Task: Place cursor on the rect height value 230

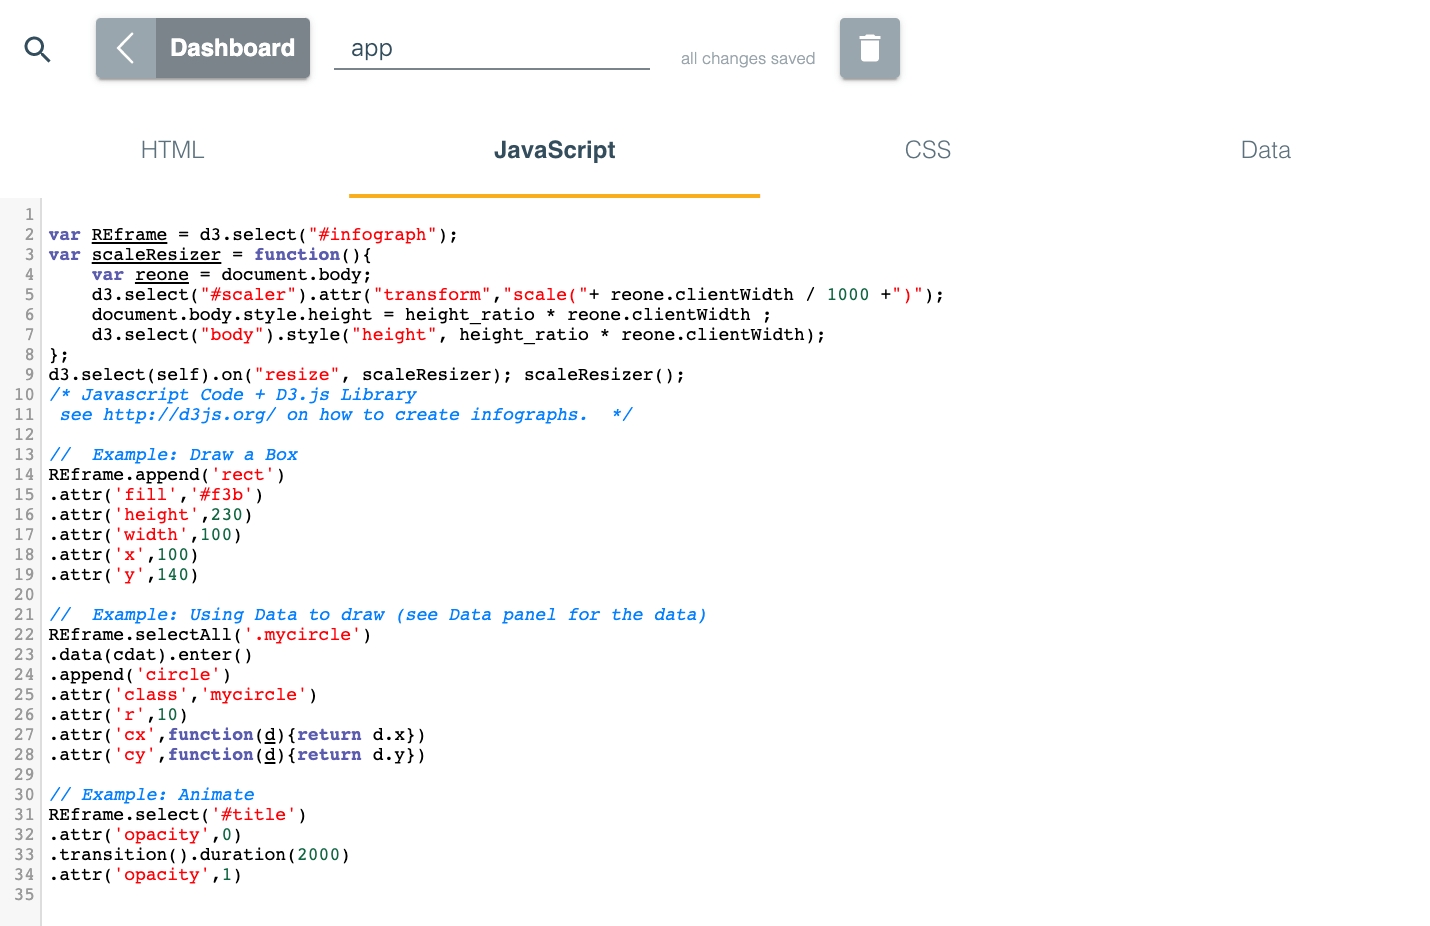Action: point(227,515)
